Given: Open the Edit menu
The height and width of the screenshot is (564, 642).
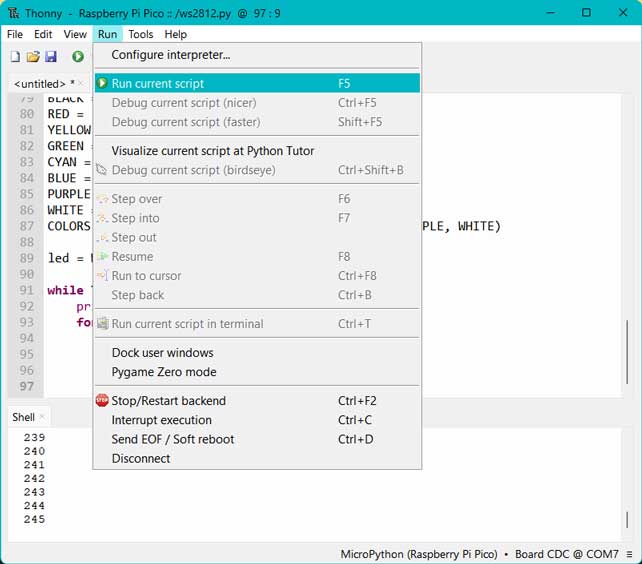Looking at the screenshot, I should coord(43,34).
